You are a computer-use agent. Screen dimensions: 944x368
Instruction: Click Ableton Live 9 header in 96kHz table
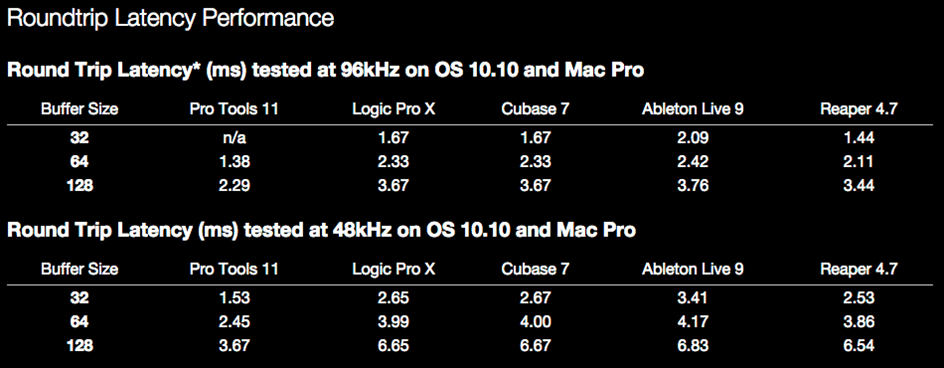click(x=692, y=109)
